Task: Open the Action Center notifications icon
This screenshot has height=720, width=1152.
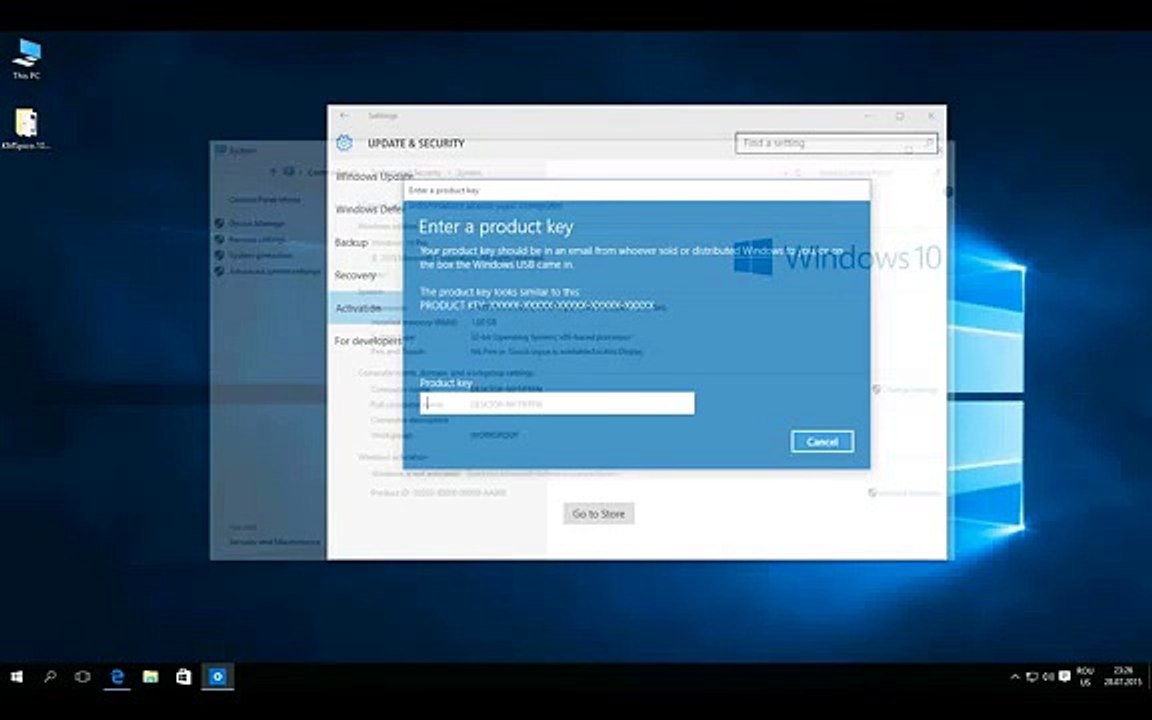Action: 1065,677
